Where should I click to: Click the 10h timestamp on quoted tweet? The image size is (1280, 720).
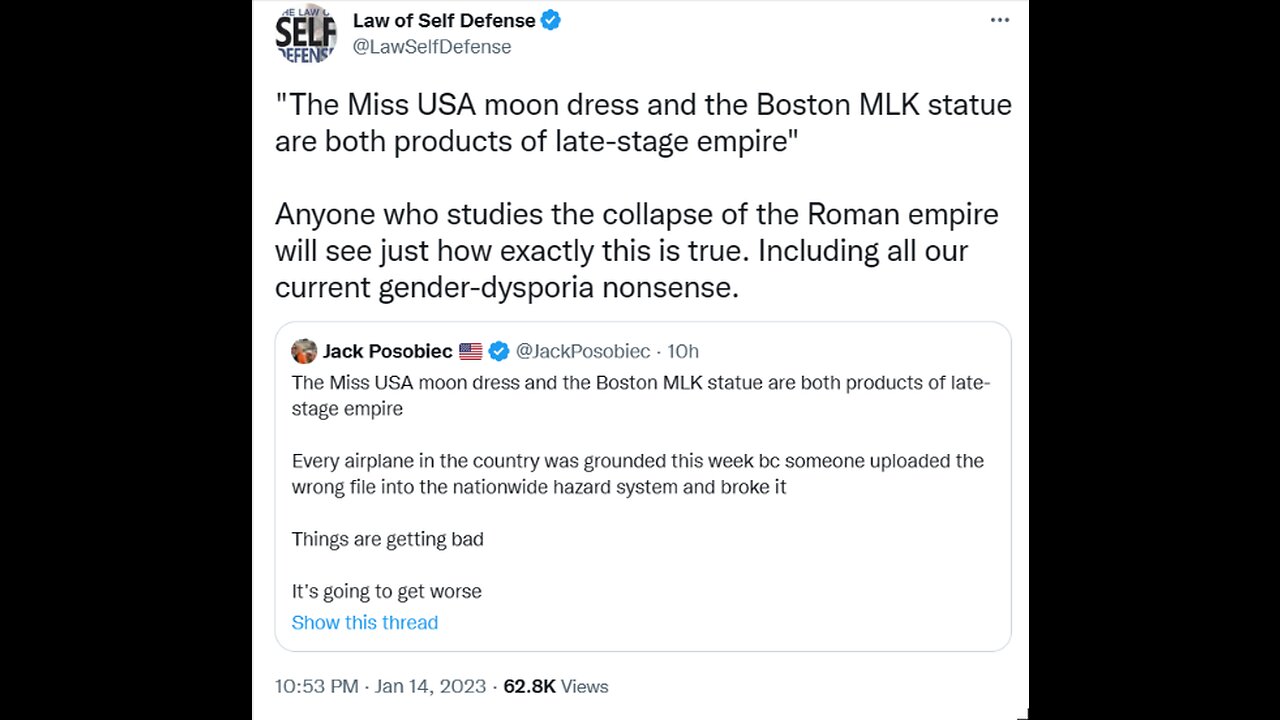coord(683,351)
